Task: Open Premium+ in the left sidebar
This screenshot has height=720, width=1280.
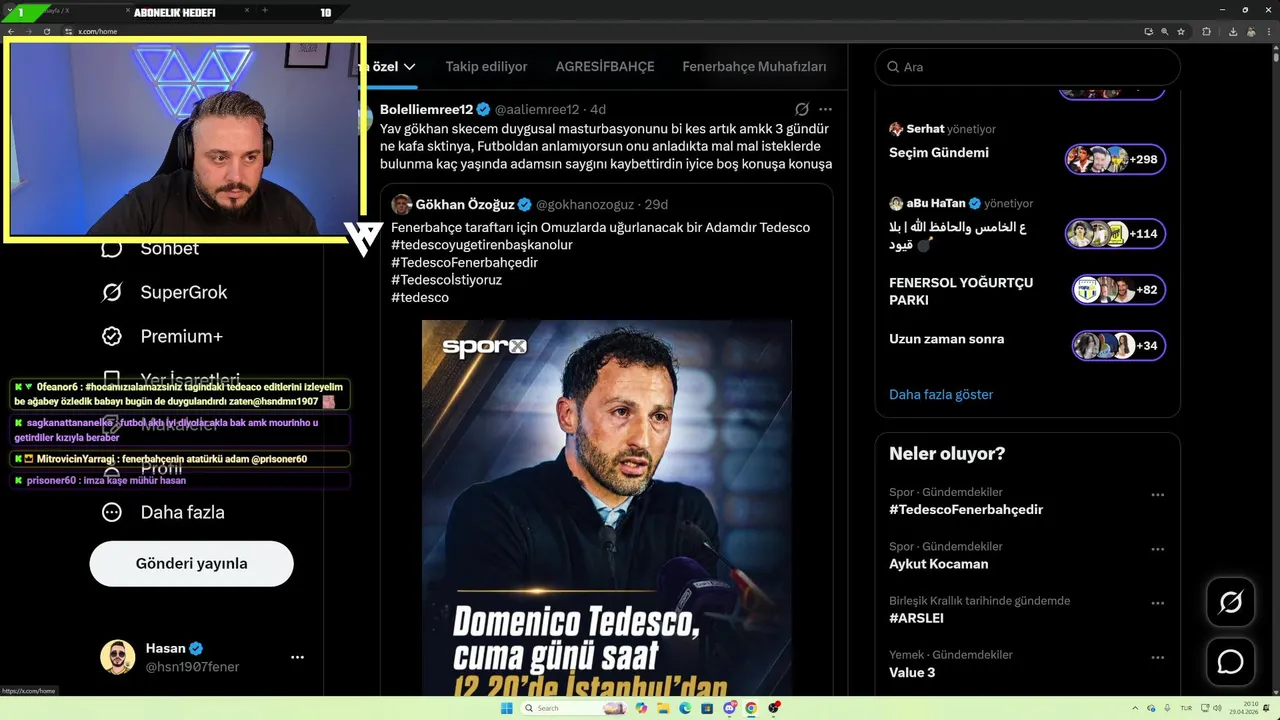Action: click(162, 336)
